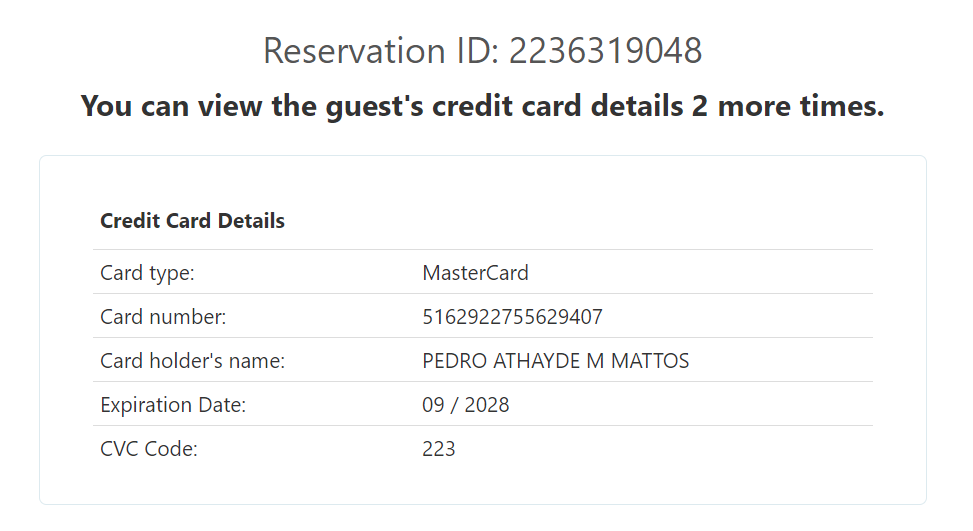The image size is (973, 531).
Task: Select the card holder's name value
Action: click(556, 361)
